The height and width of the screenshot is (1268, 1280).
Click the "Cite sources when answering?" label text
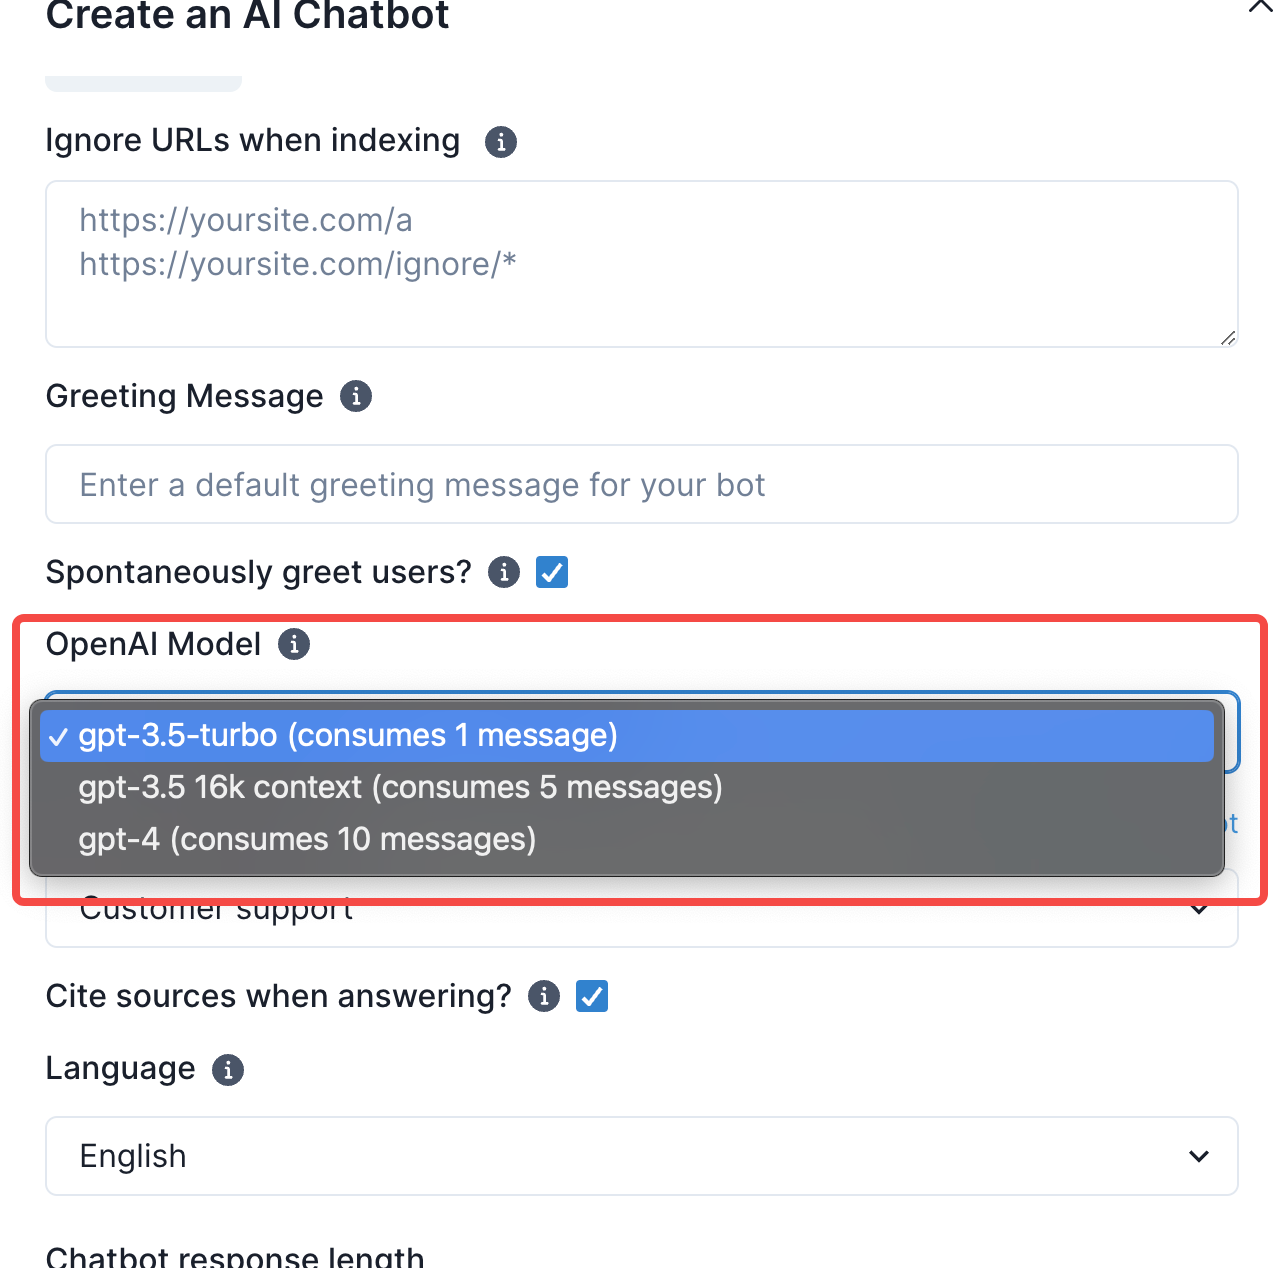coord(278,997)
